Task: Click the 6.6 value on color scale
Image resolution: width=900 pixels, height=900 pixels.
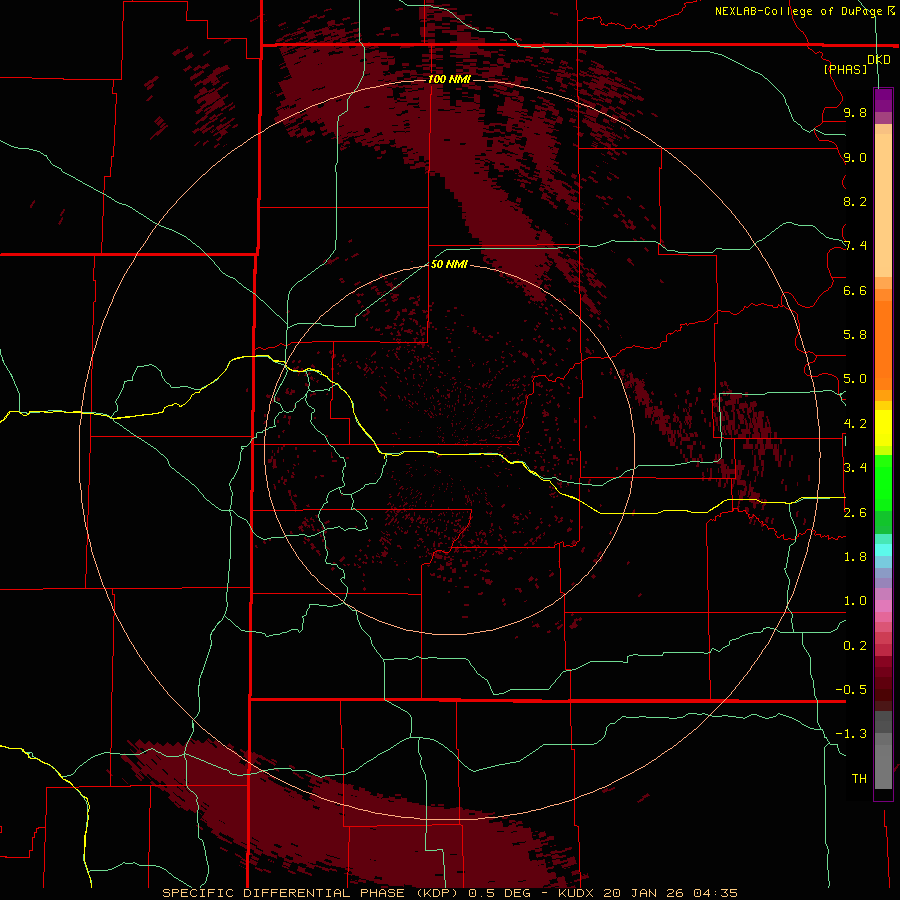Action: tap(855, 290)
